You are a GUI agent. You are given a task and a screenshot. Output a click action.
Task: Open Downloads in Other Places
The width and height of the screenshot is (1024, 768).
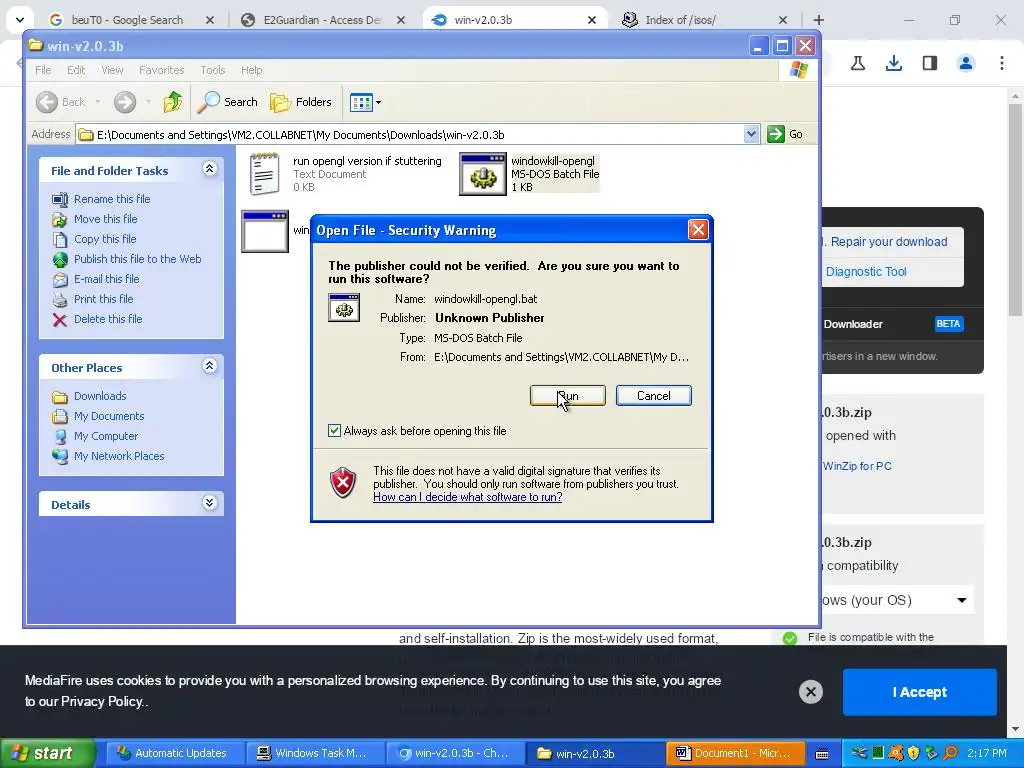(x=100, y=396)
